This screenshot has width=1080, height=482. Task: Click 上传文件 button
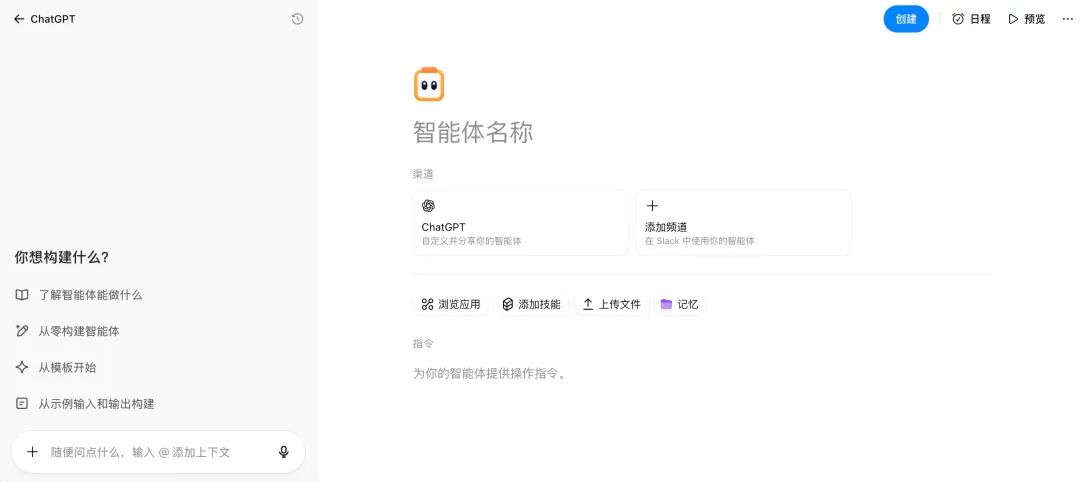(612, 304)
